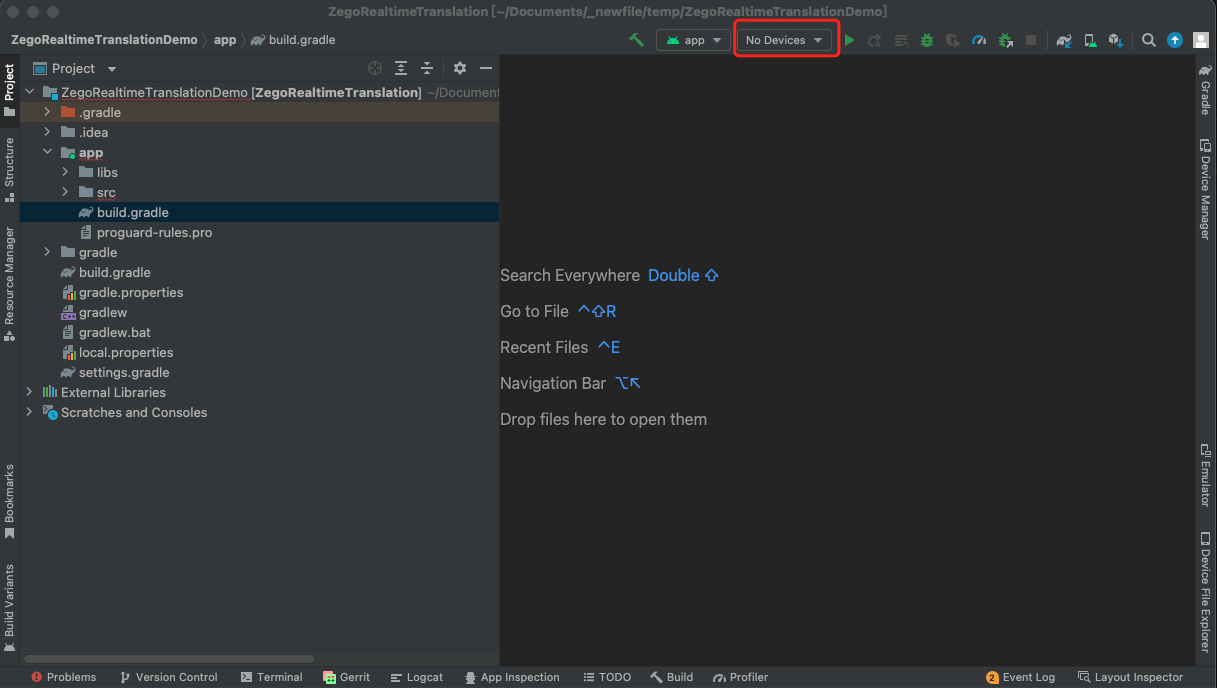Open the App Inspection tool window

click(512, 677)
